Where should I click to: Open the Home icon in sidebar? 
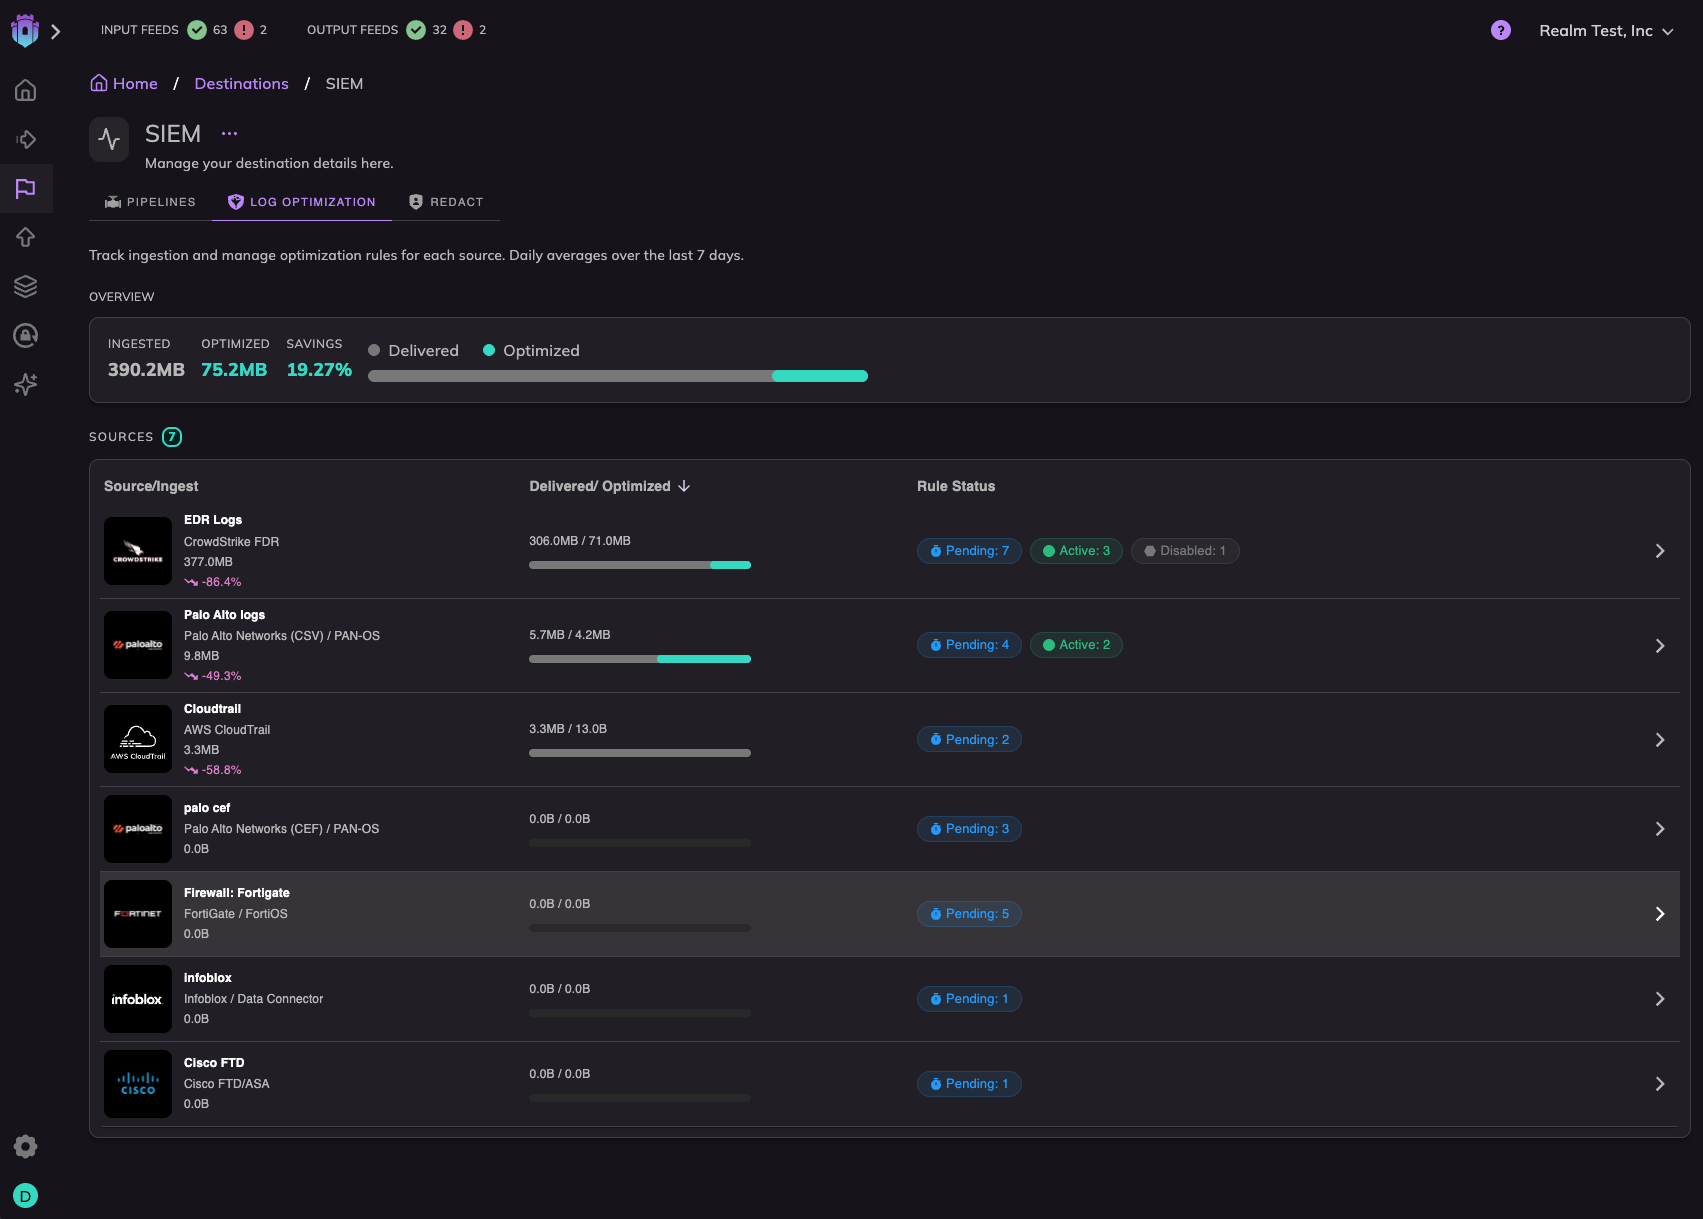point(26,90)
